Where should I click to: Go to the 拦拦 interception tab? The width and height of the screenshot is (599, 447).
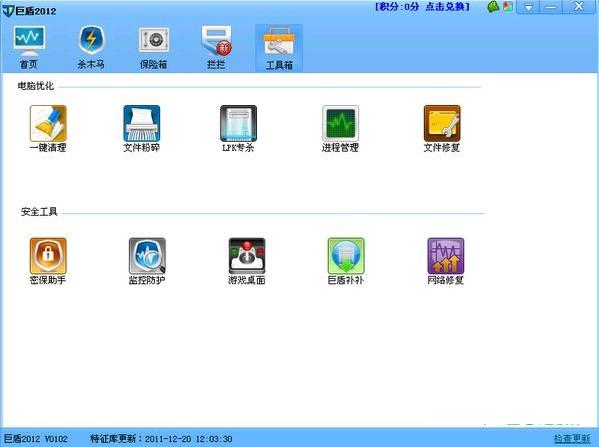[216, 47]
